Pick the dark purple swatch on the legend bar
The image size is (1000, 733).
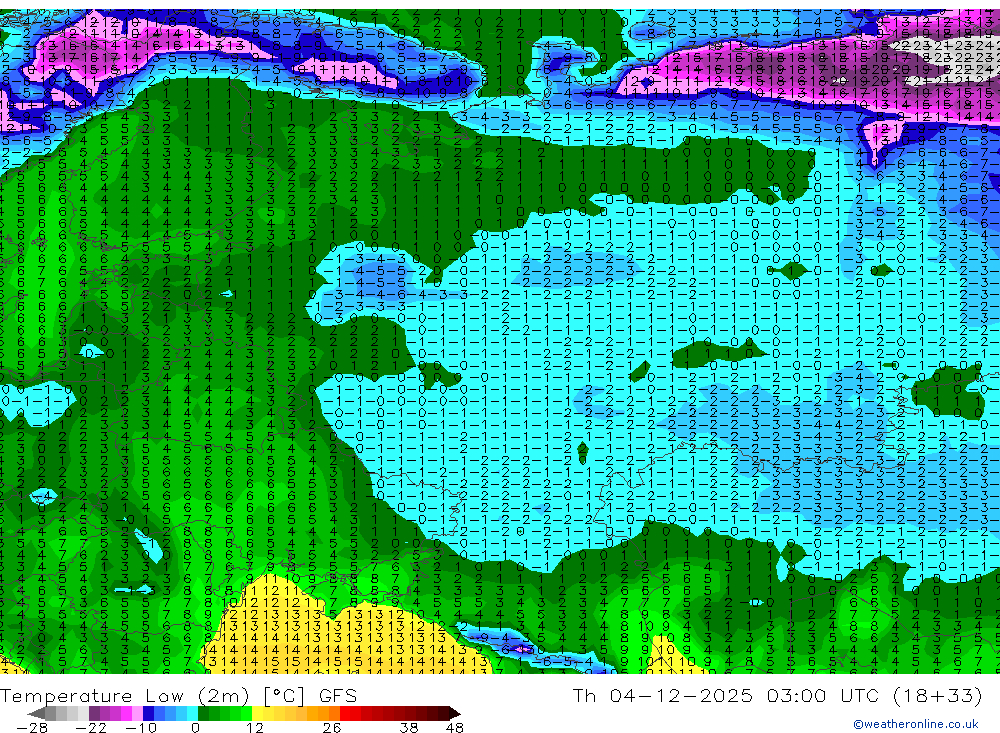[x=94, y=714]
